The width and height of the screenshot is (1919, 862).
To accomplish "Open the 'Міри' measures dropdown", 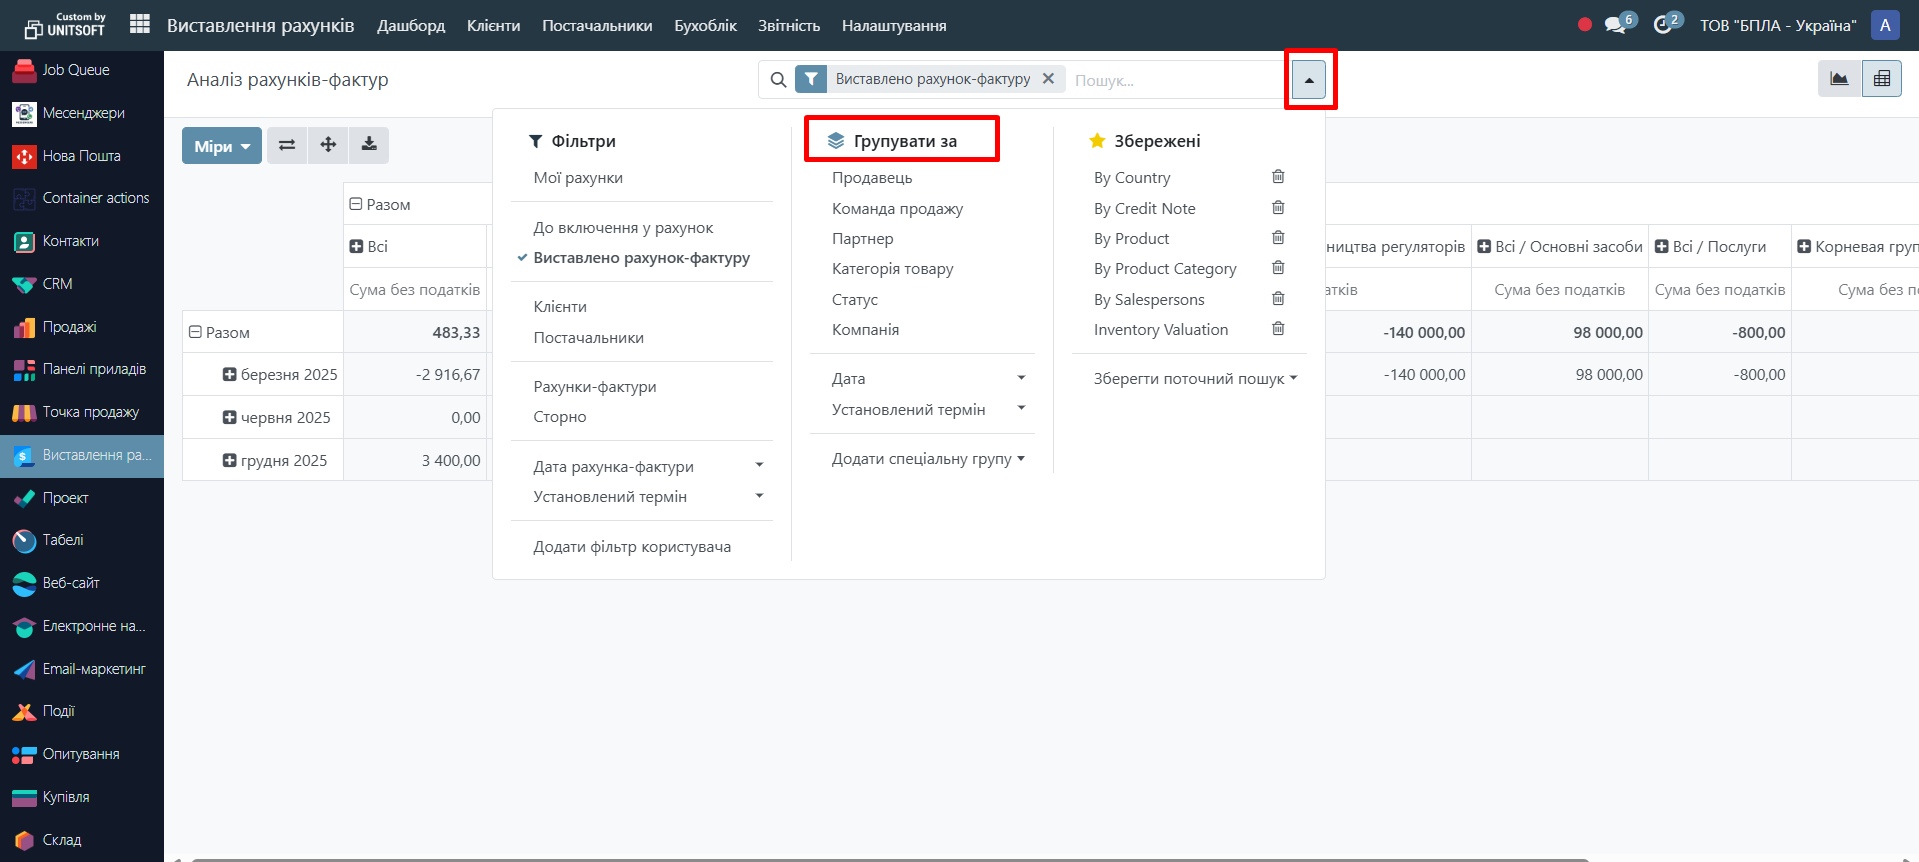I will [x=221, y=146].
